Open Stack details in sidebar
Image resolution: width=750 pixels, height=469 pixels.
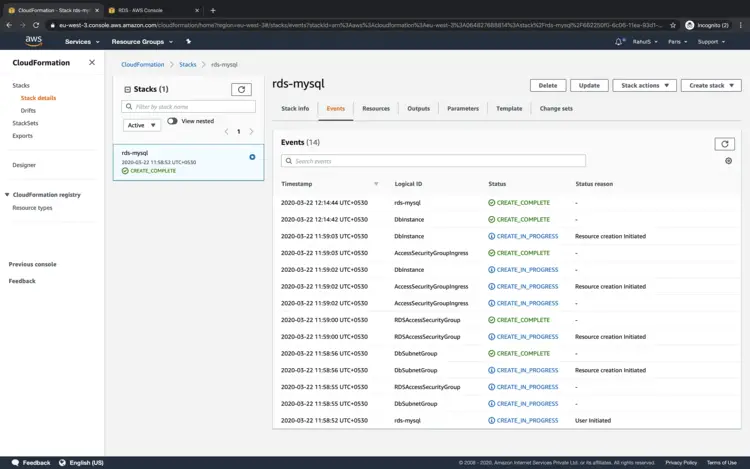tap(38, 98)
